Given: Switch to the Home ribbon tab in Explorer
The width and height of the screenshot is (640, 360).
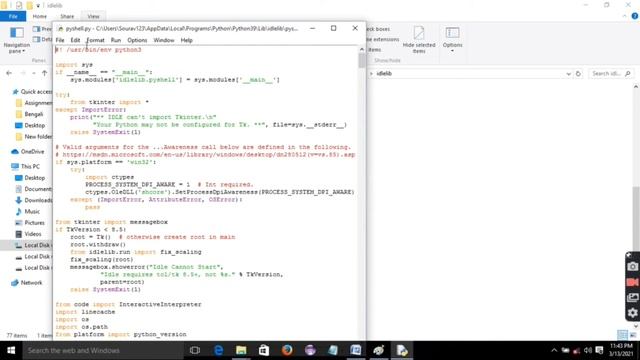Looking at the screenshot, I should pos(40,16).
